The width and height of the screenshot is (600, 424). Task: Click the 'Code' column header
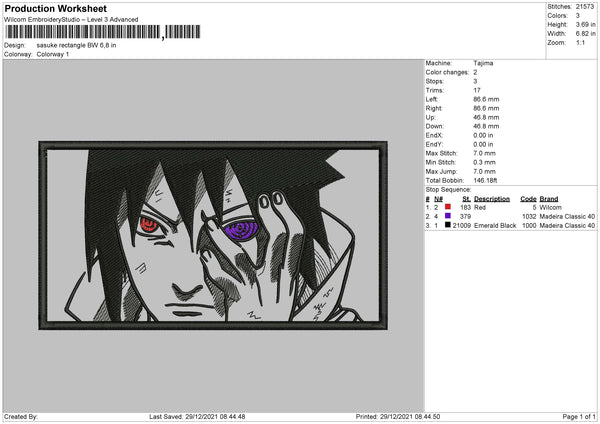click(x=528, y=199)
